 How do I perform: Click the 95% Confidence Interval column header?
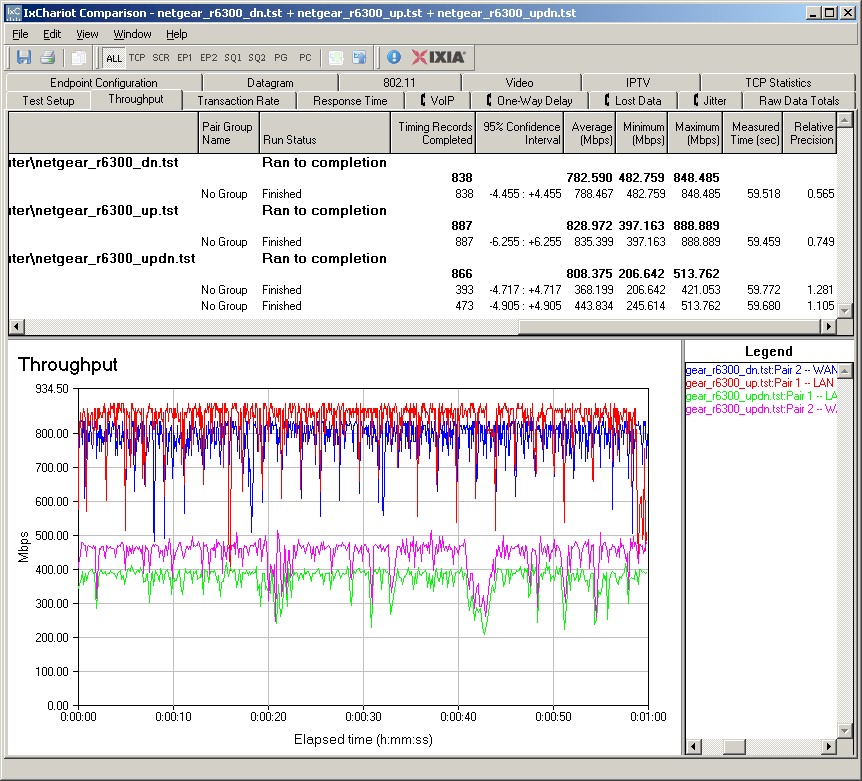(x=519, y=133)
